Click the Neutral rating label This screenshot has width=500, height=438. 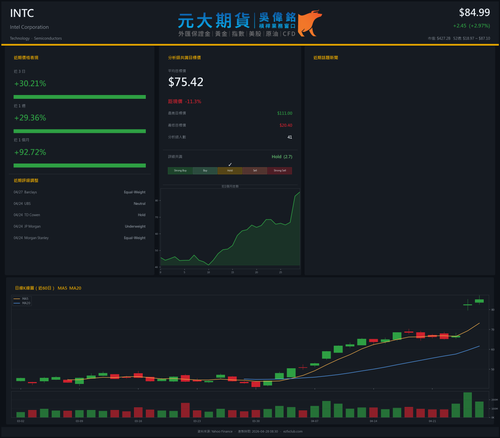pos(140,204)
